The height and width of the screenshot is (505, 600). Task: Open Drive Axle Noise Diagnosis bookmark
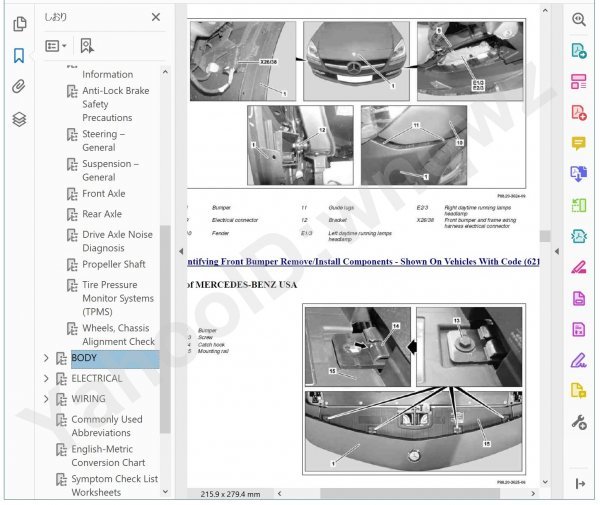point(117,241)
